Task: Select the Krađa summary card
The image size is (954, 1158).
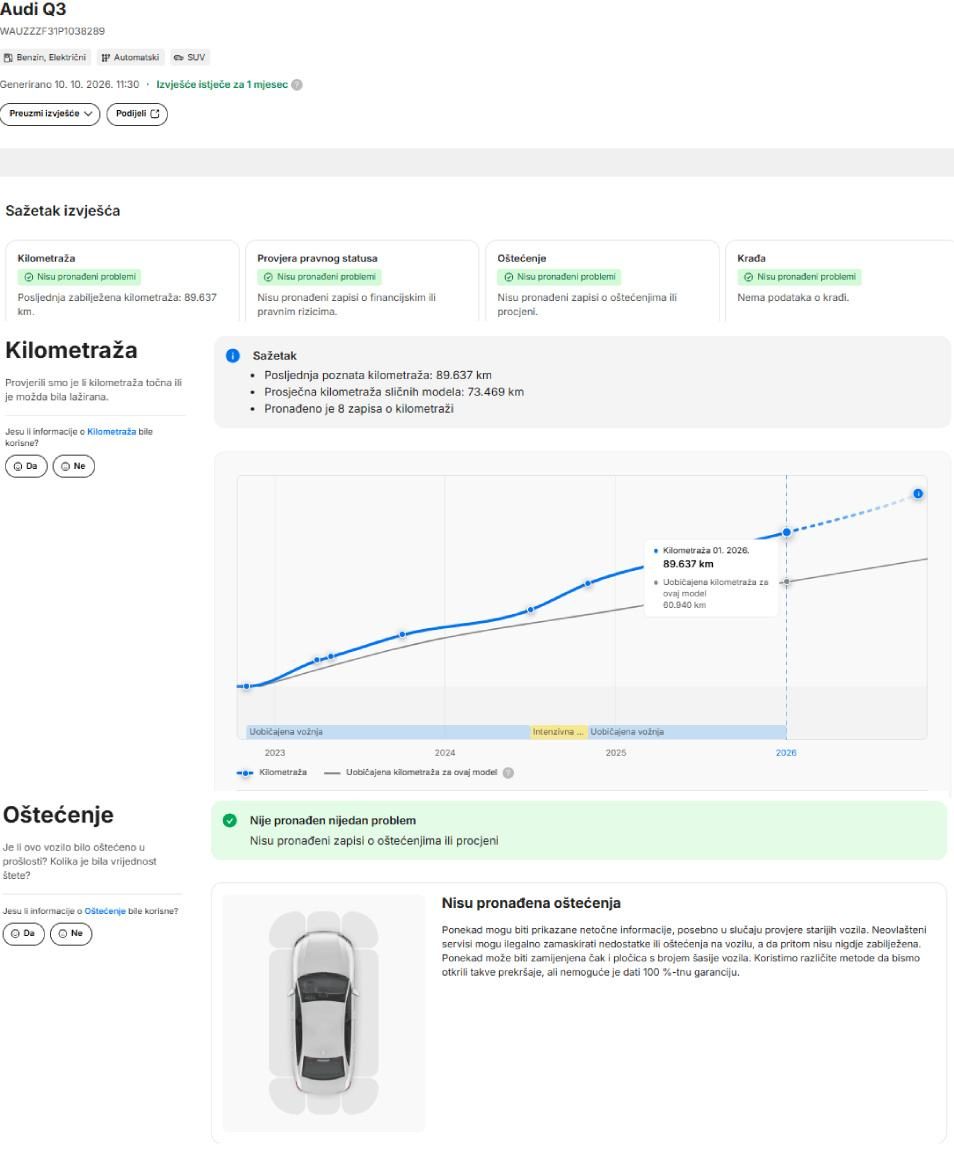Action: pos(840,281)
